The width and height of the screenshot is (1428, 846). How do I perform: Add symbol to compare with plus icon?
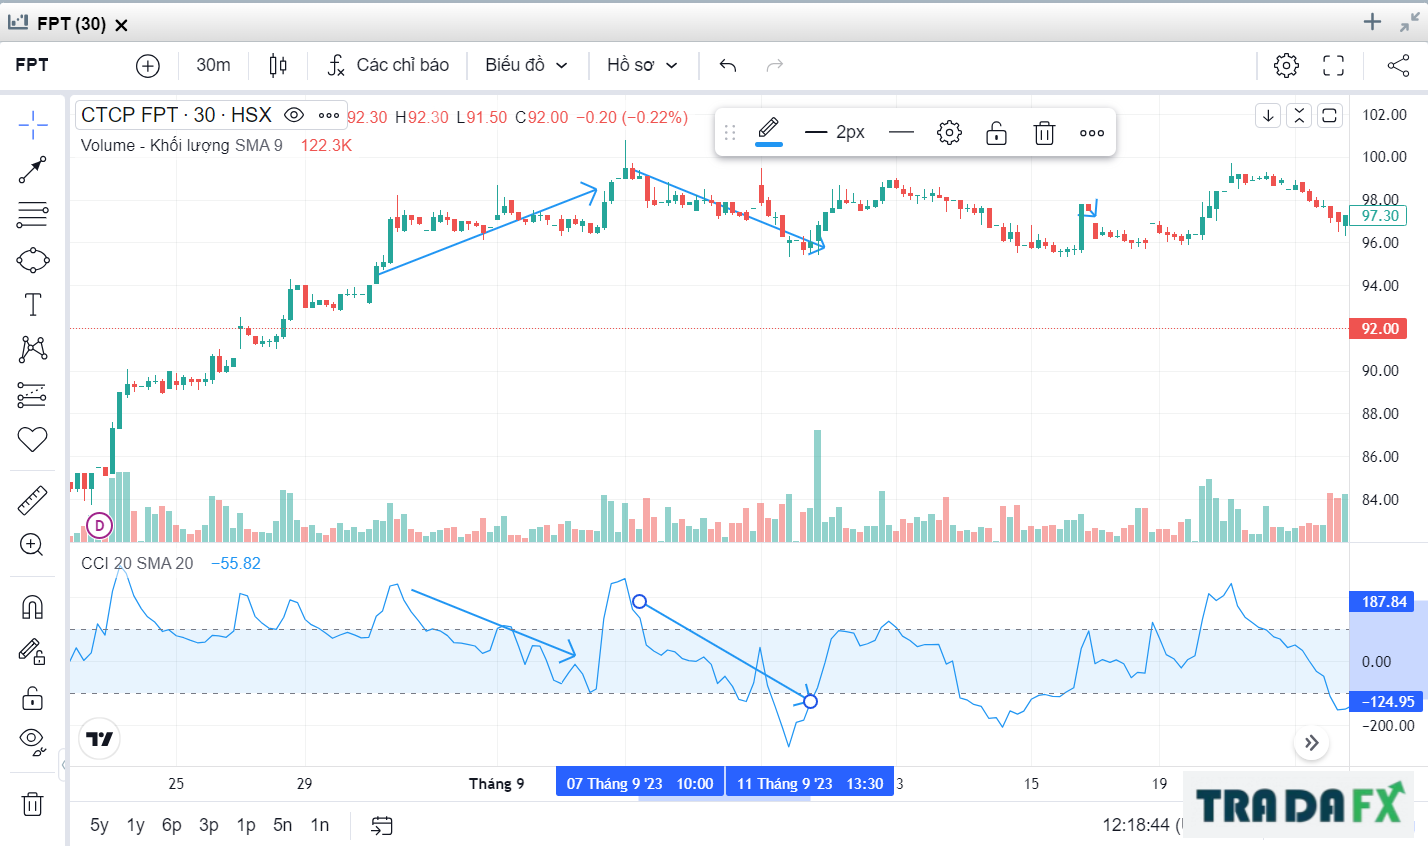(x=148, y=66)
